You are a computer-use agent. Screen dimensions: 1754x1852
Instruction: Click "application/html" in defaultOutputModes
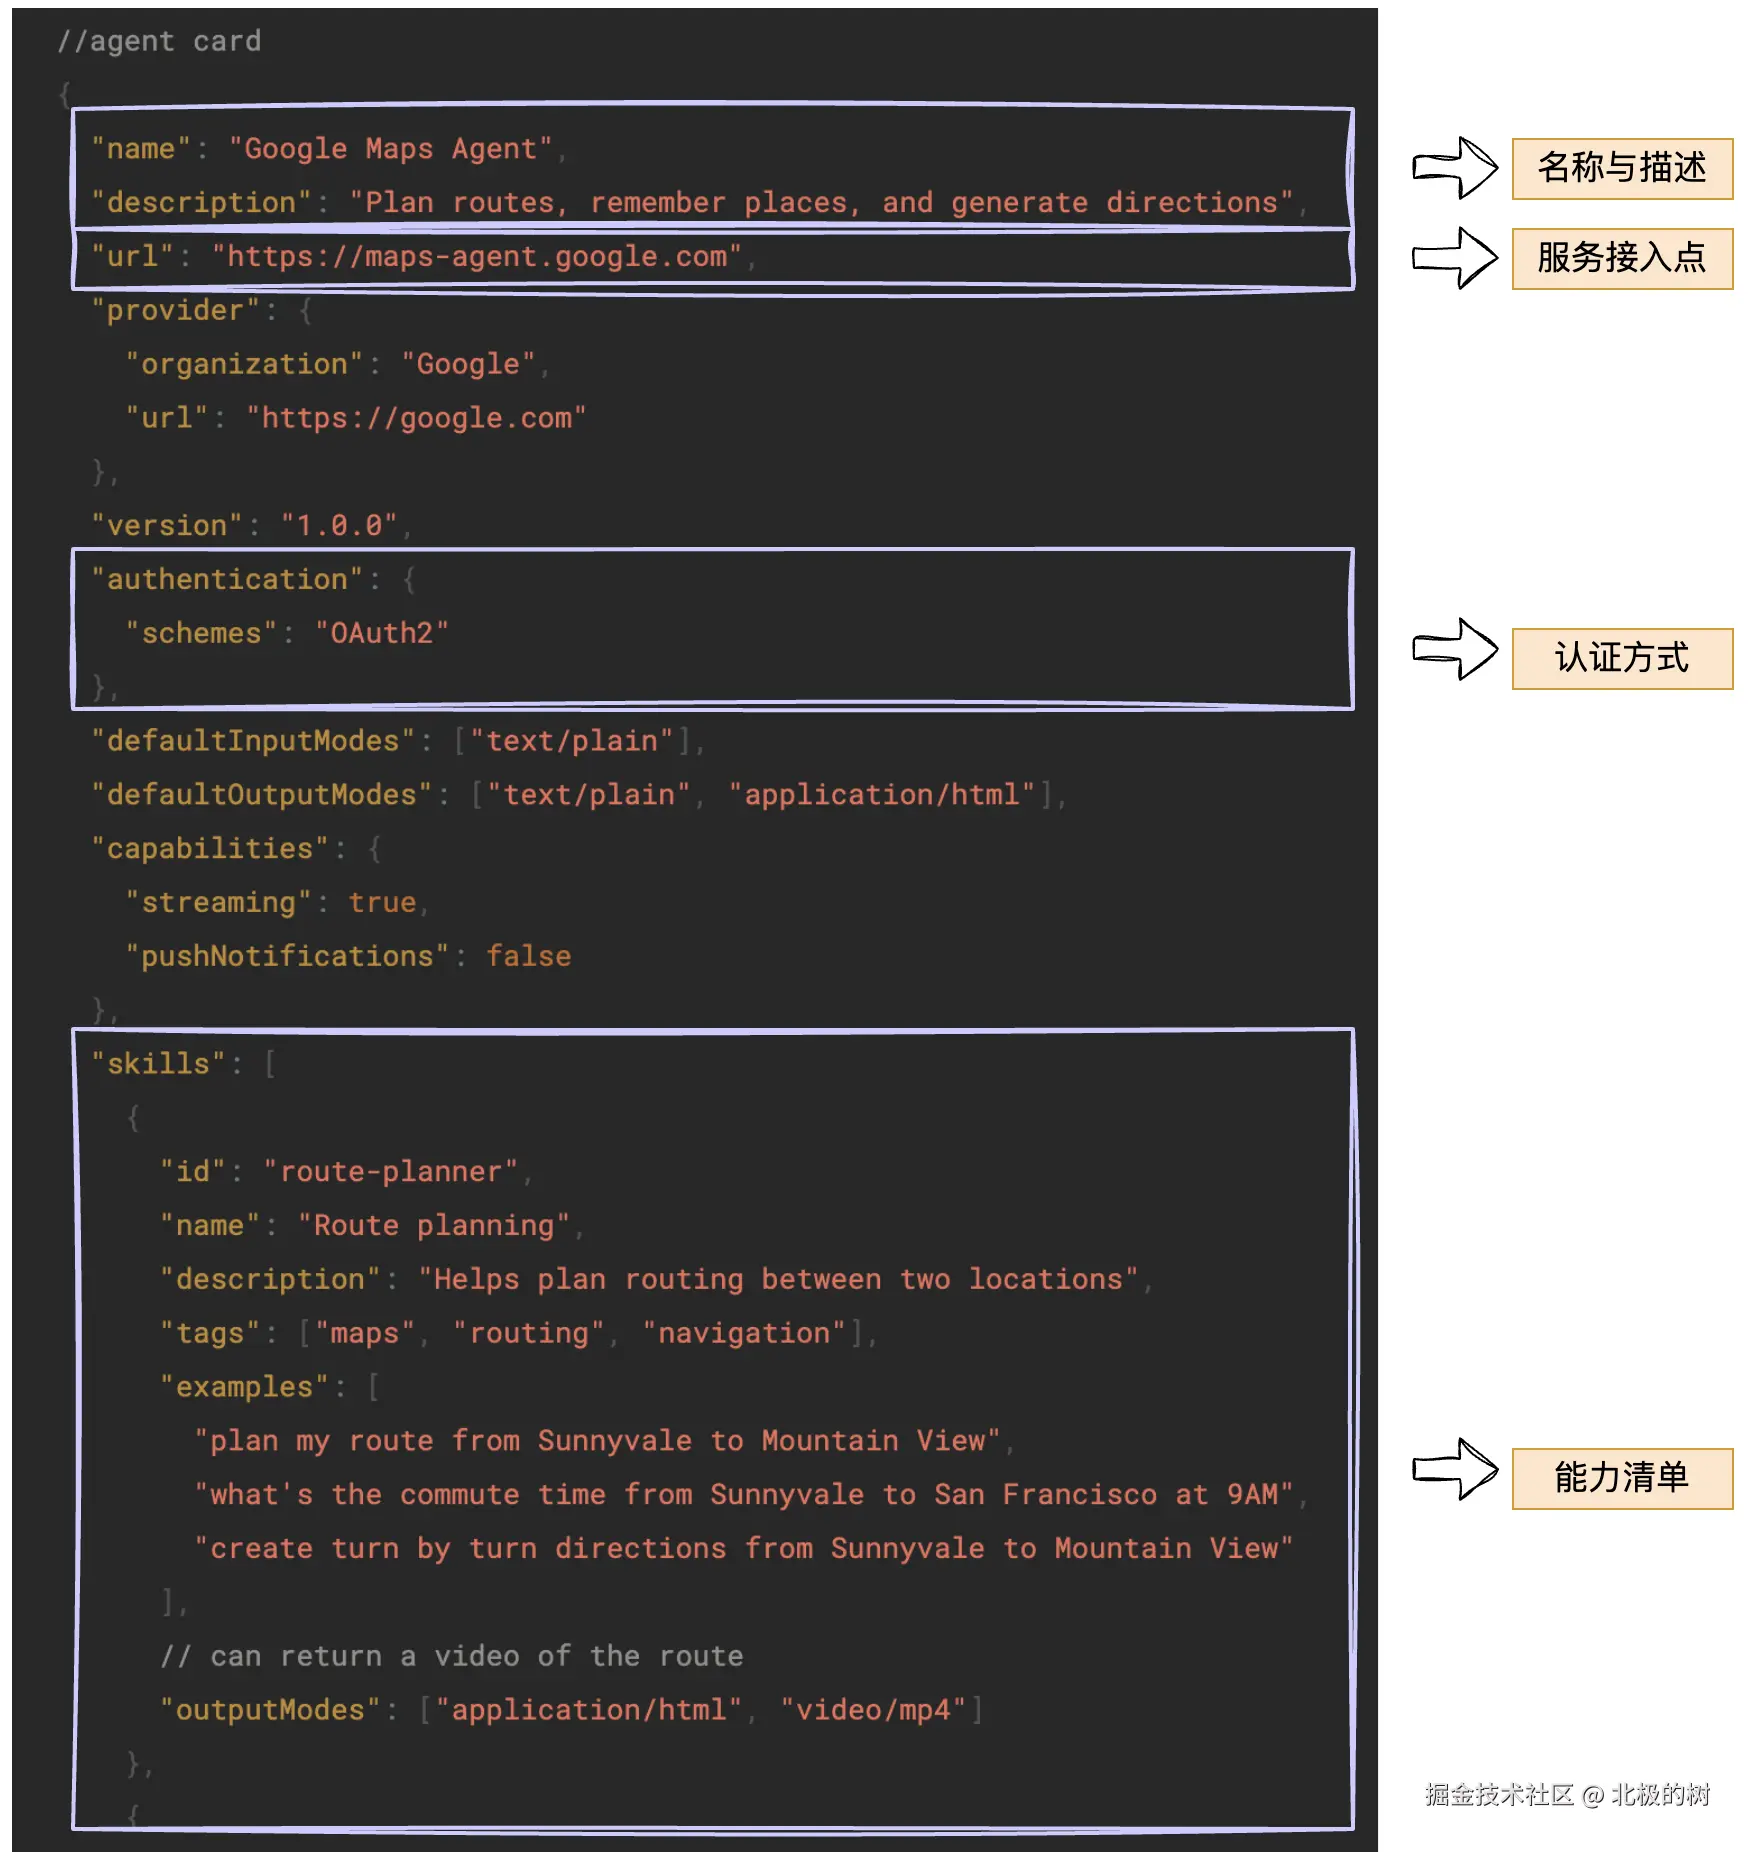(882, 795)
